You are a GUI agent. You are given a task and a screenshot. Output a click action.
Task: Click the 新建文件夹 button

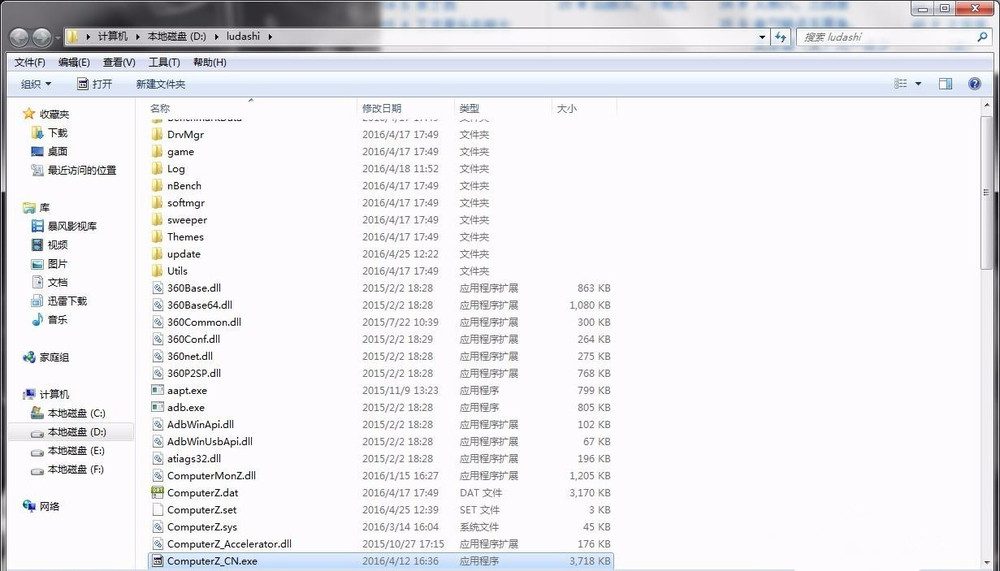pos(161,84)
